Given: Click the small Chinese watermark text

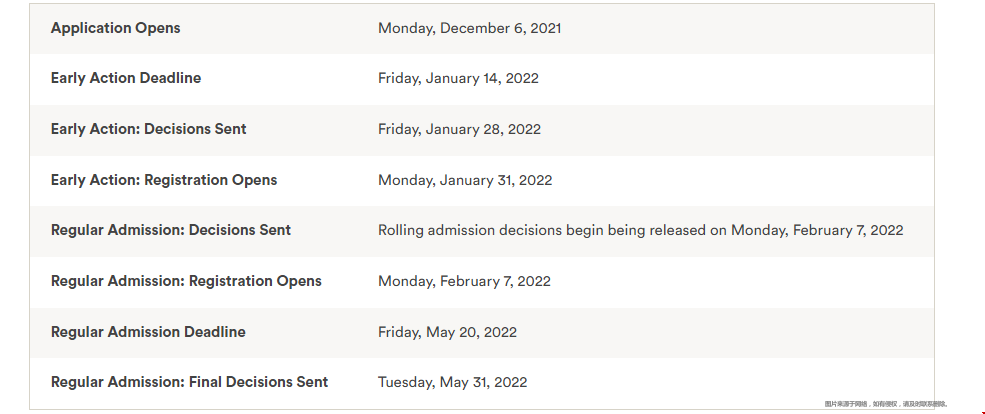Looking at the screenshot, I should [x=886, y=404].
